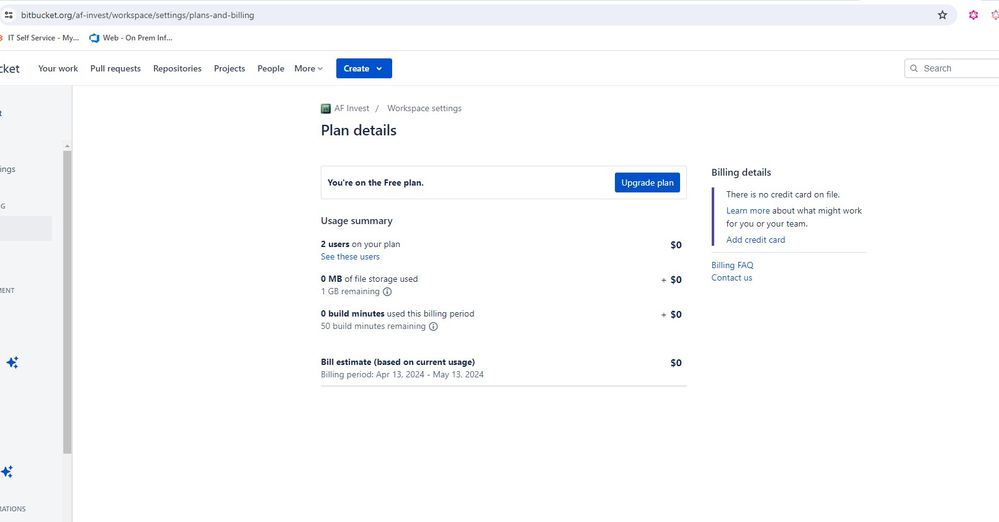The image size is (999, 522).
Task: Click the search magnifier icon
Action: (x=914, y=68)
